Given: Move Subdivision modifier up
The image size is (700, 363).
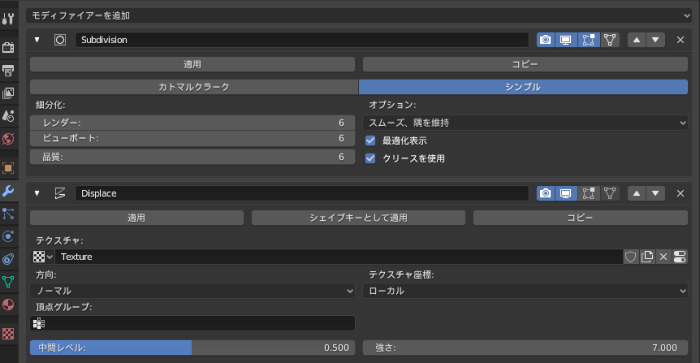Looking at the screenshot, I should click(x=637, y=40).
